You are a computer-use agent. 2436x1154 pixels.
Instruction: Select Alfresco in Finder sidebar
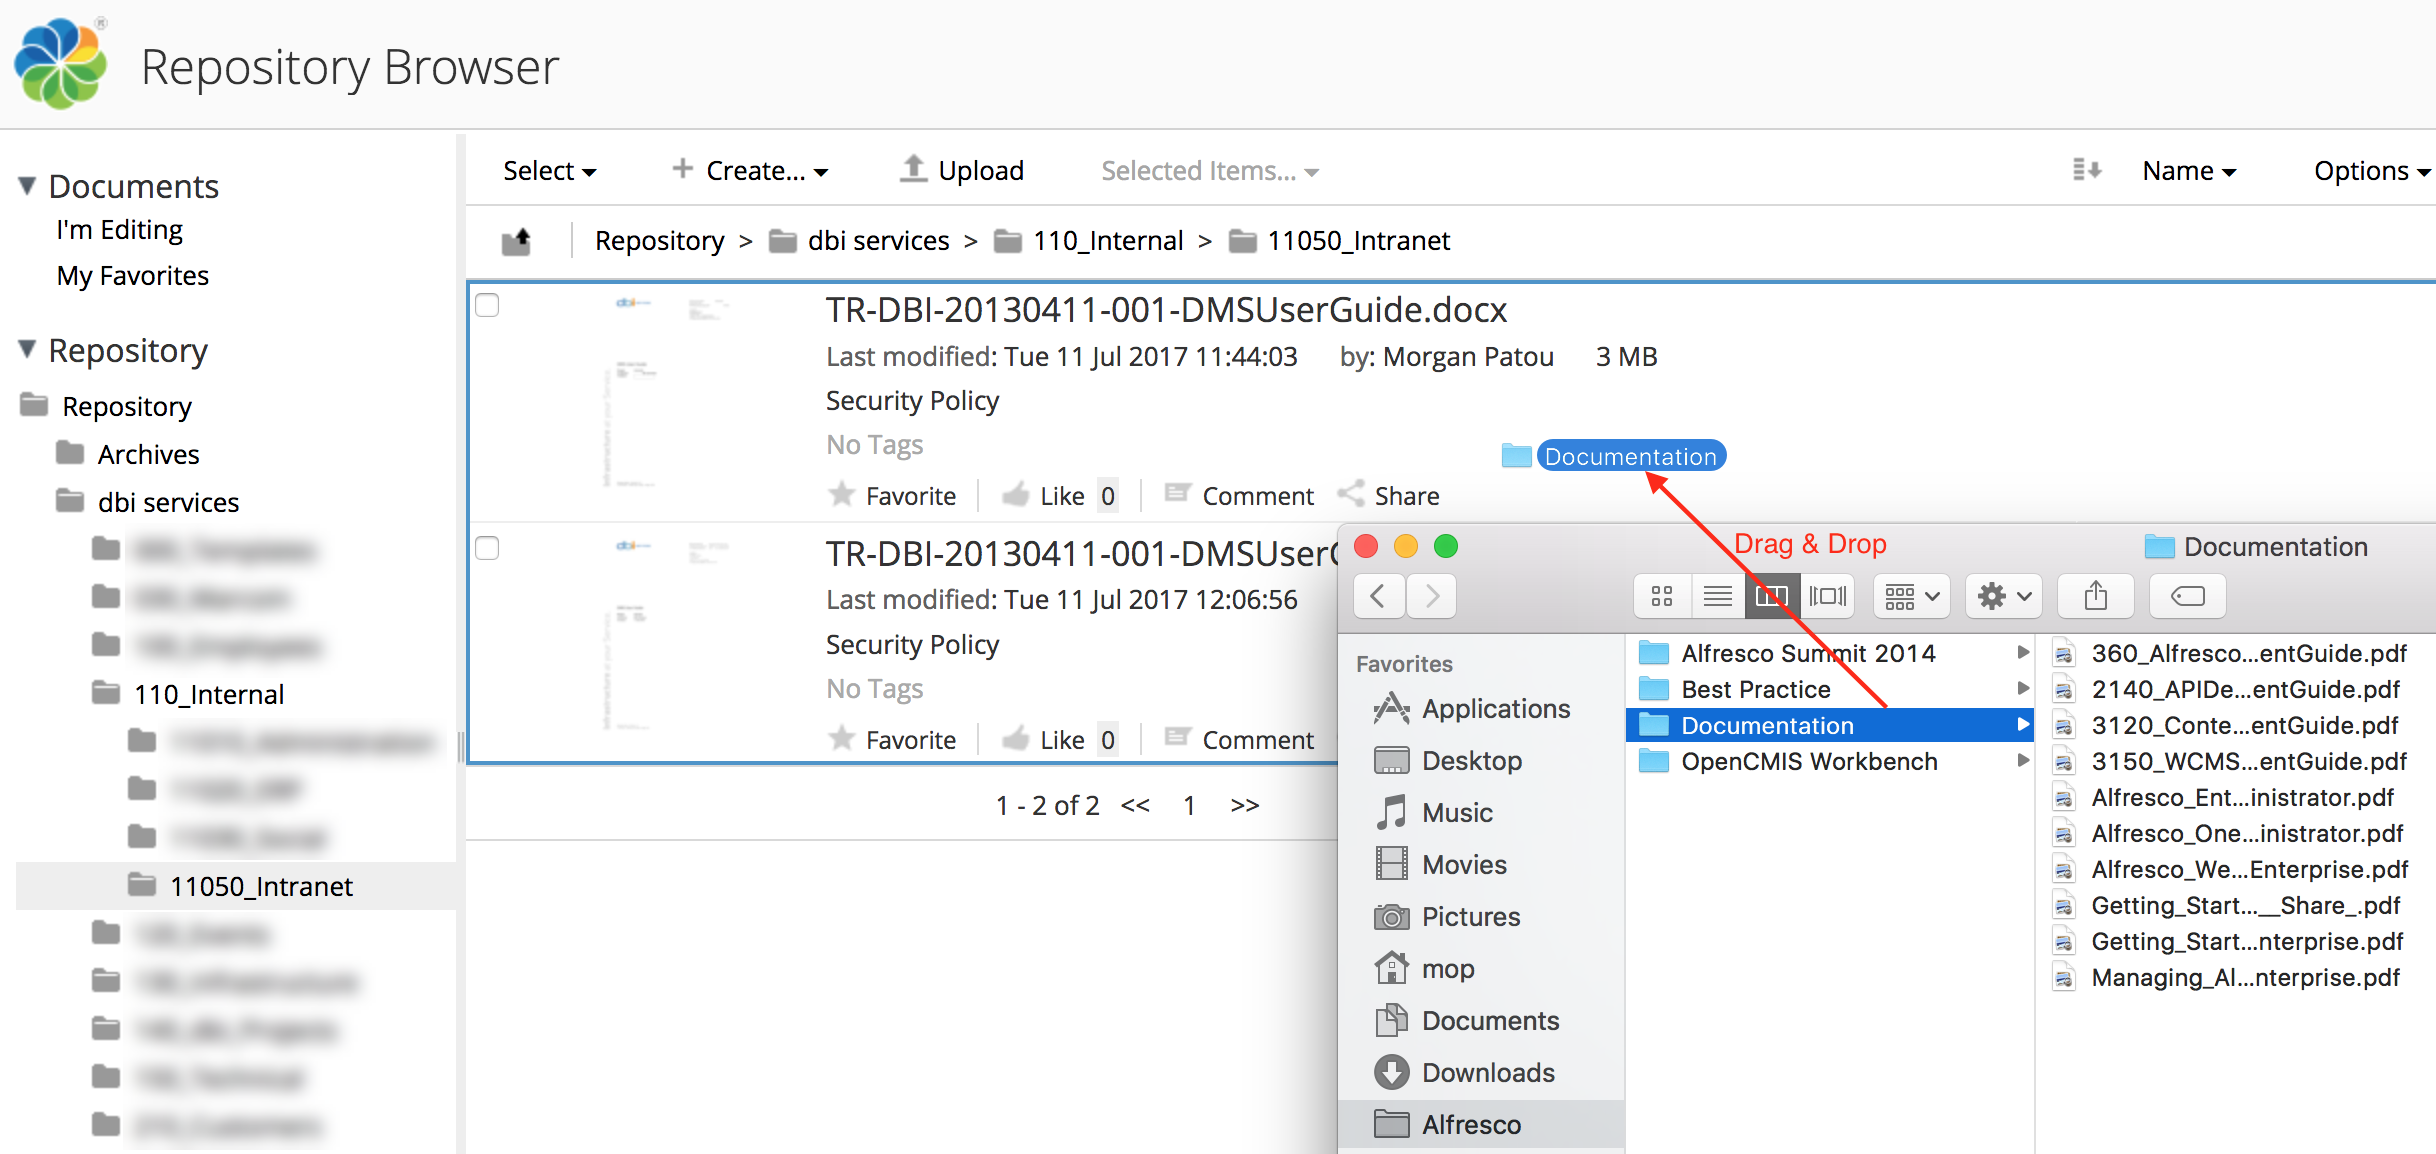(x=1482, y=1124)
